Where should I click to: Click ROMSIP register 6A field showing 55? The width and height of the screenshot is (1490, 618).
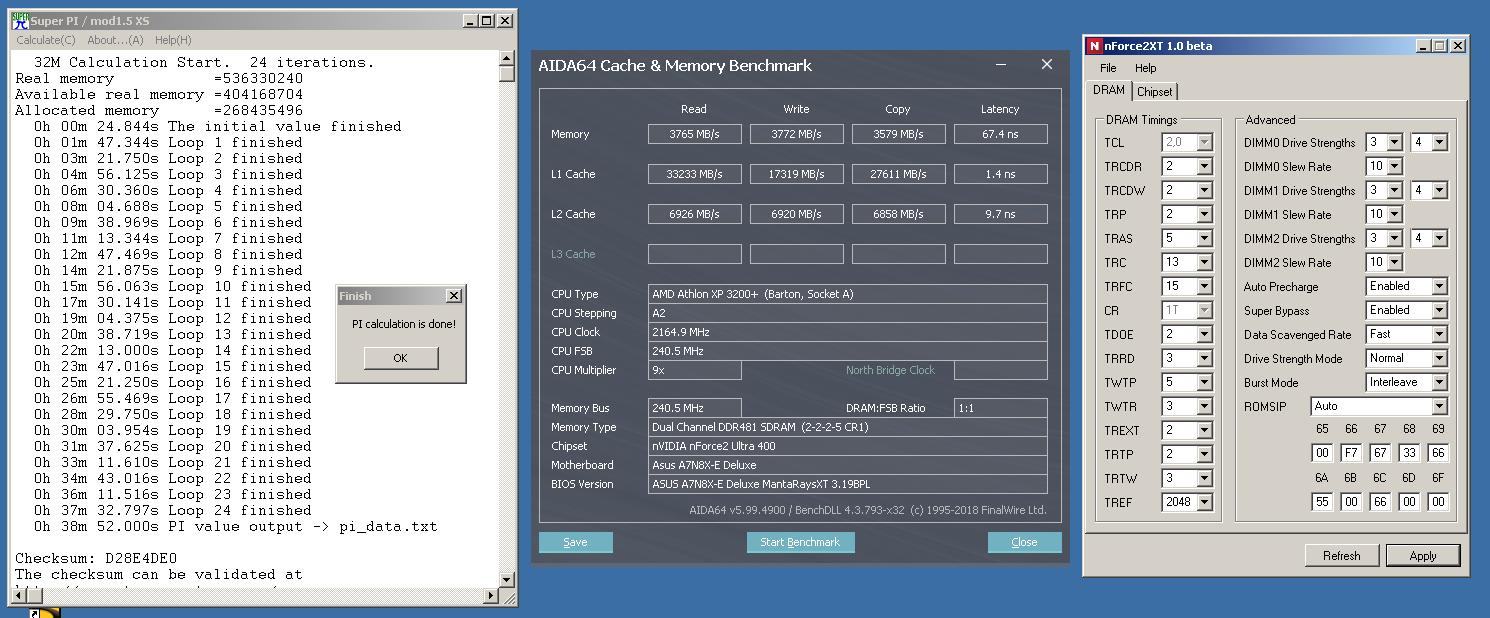[x=1322, y=502]
